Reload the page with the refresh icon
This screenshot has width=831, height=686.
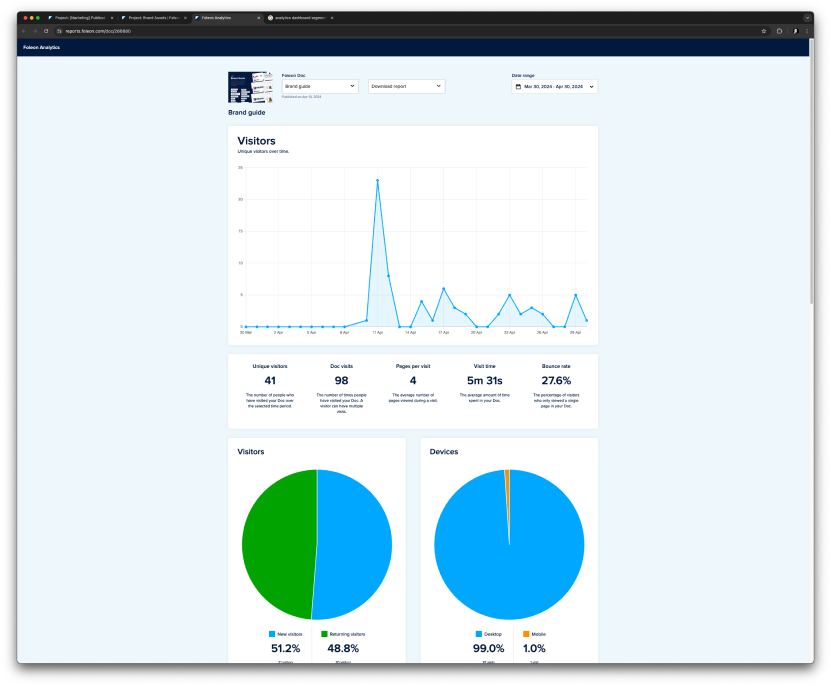click(x=45, y=31)
